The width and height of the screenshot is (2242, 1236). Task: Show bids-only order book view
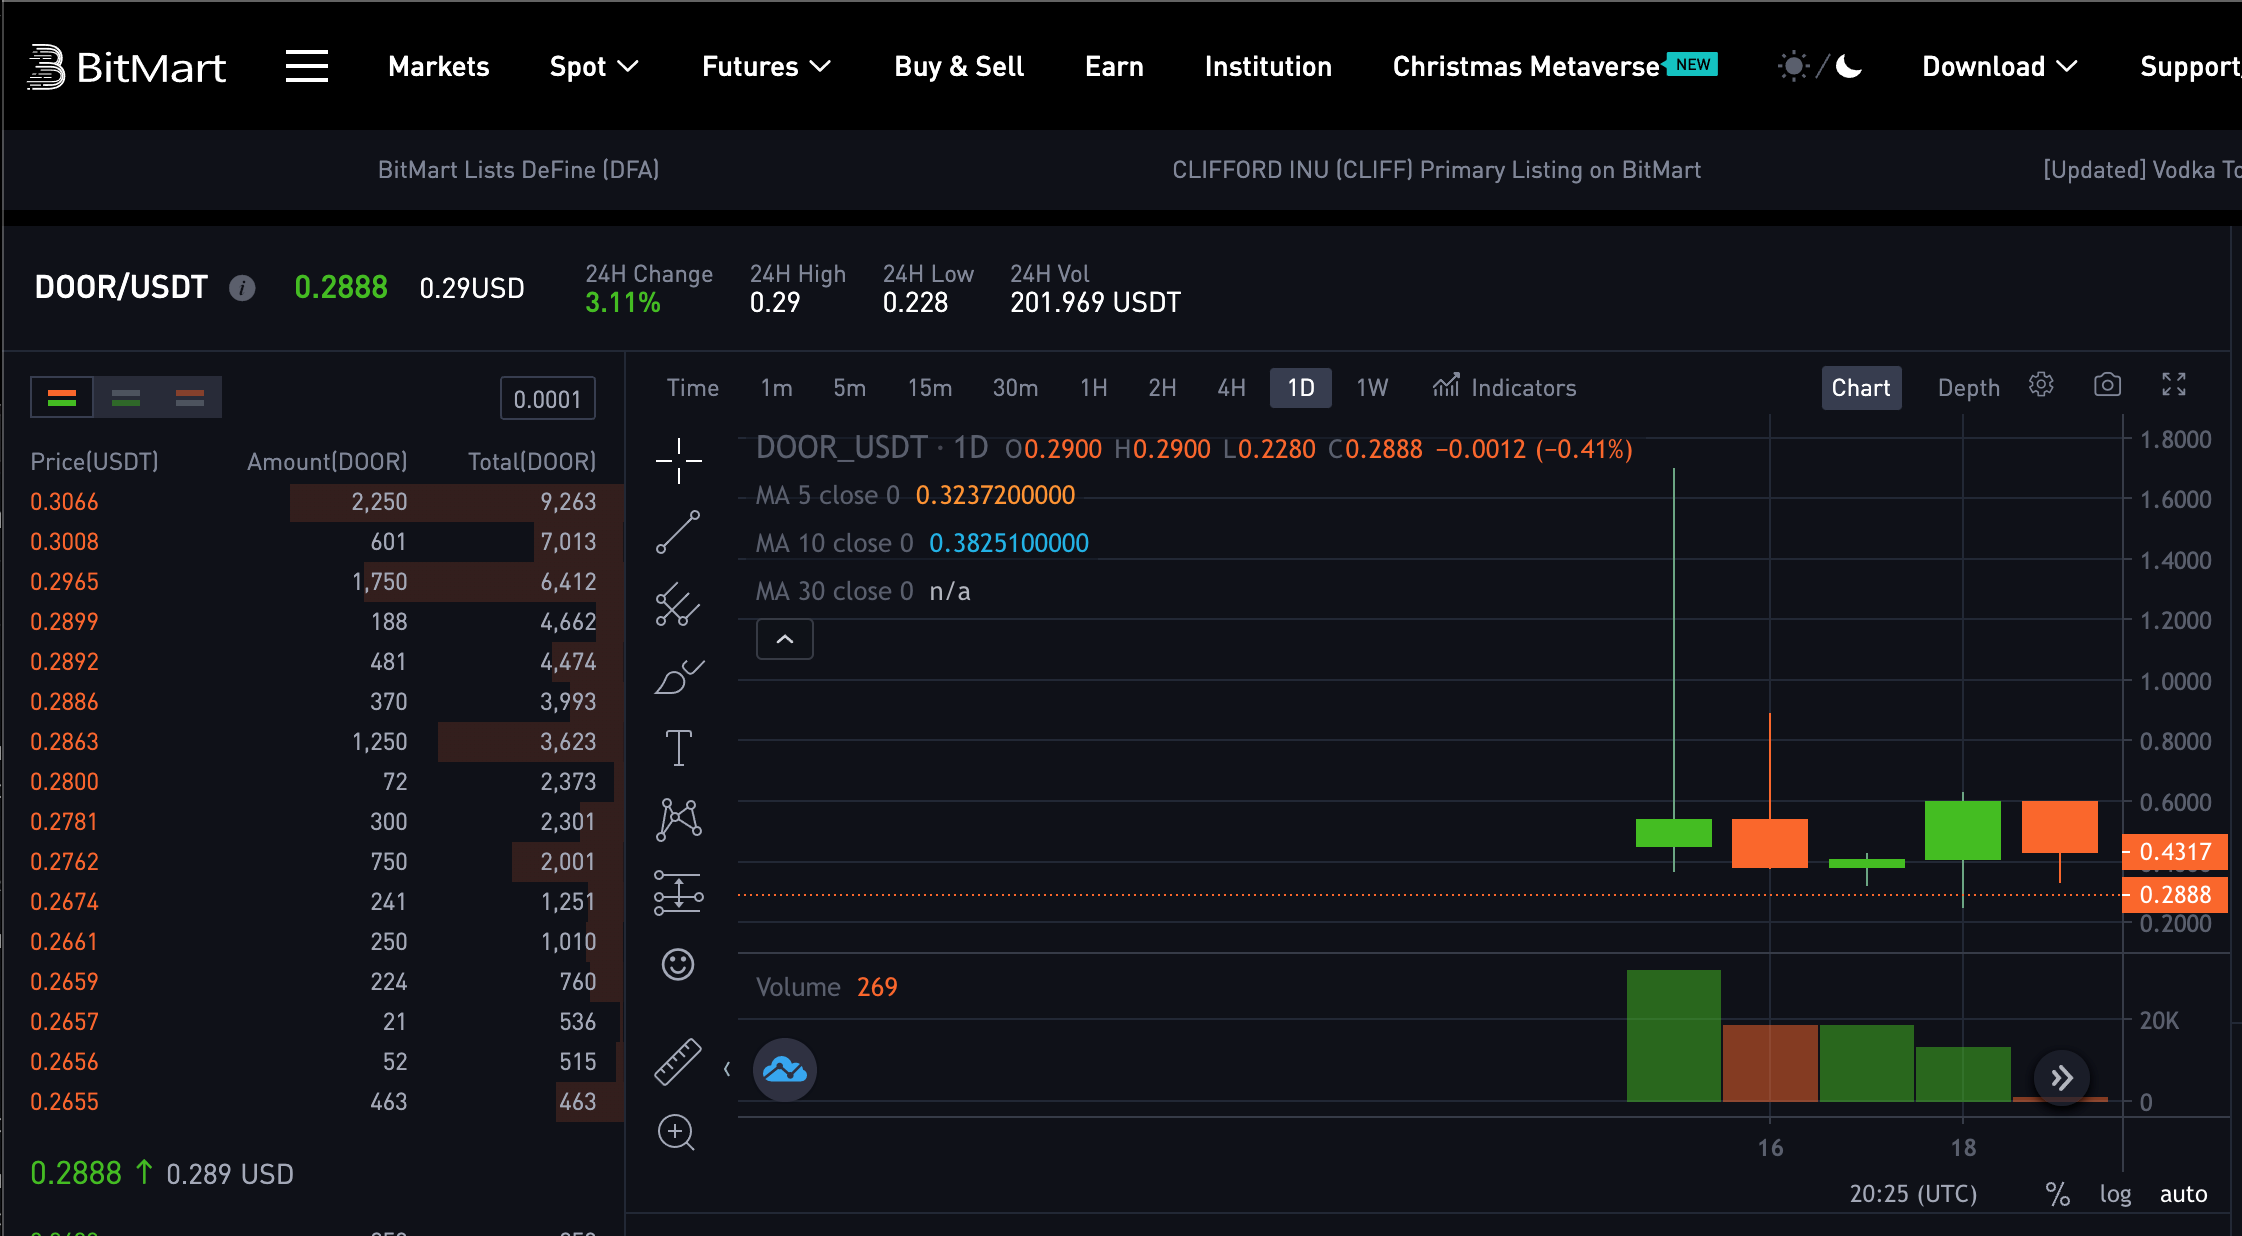point(126,397)
